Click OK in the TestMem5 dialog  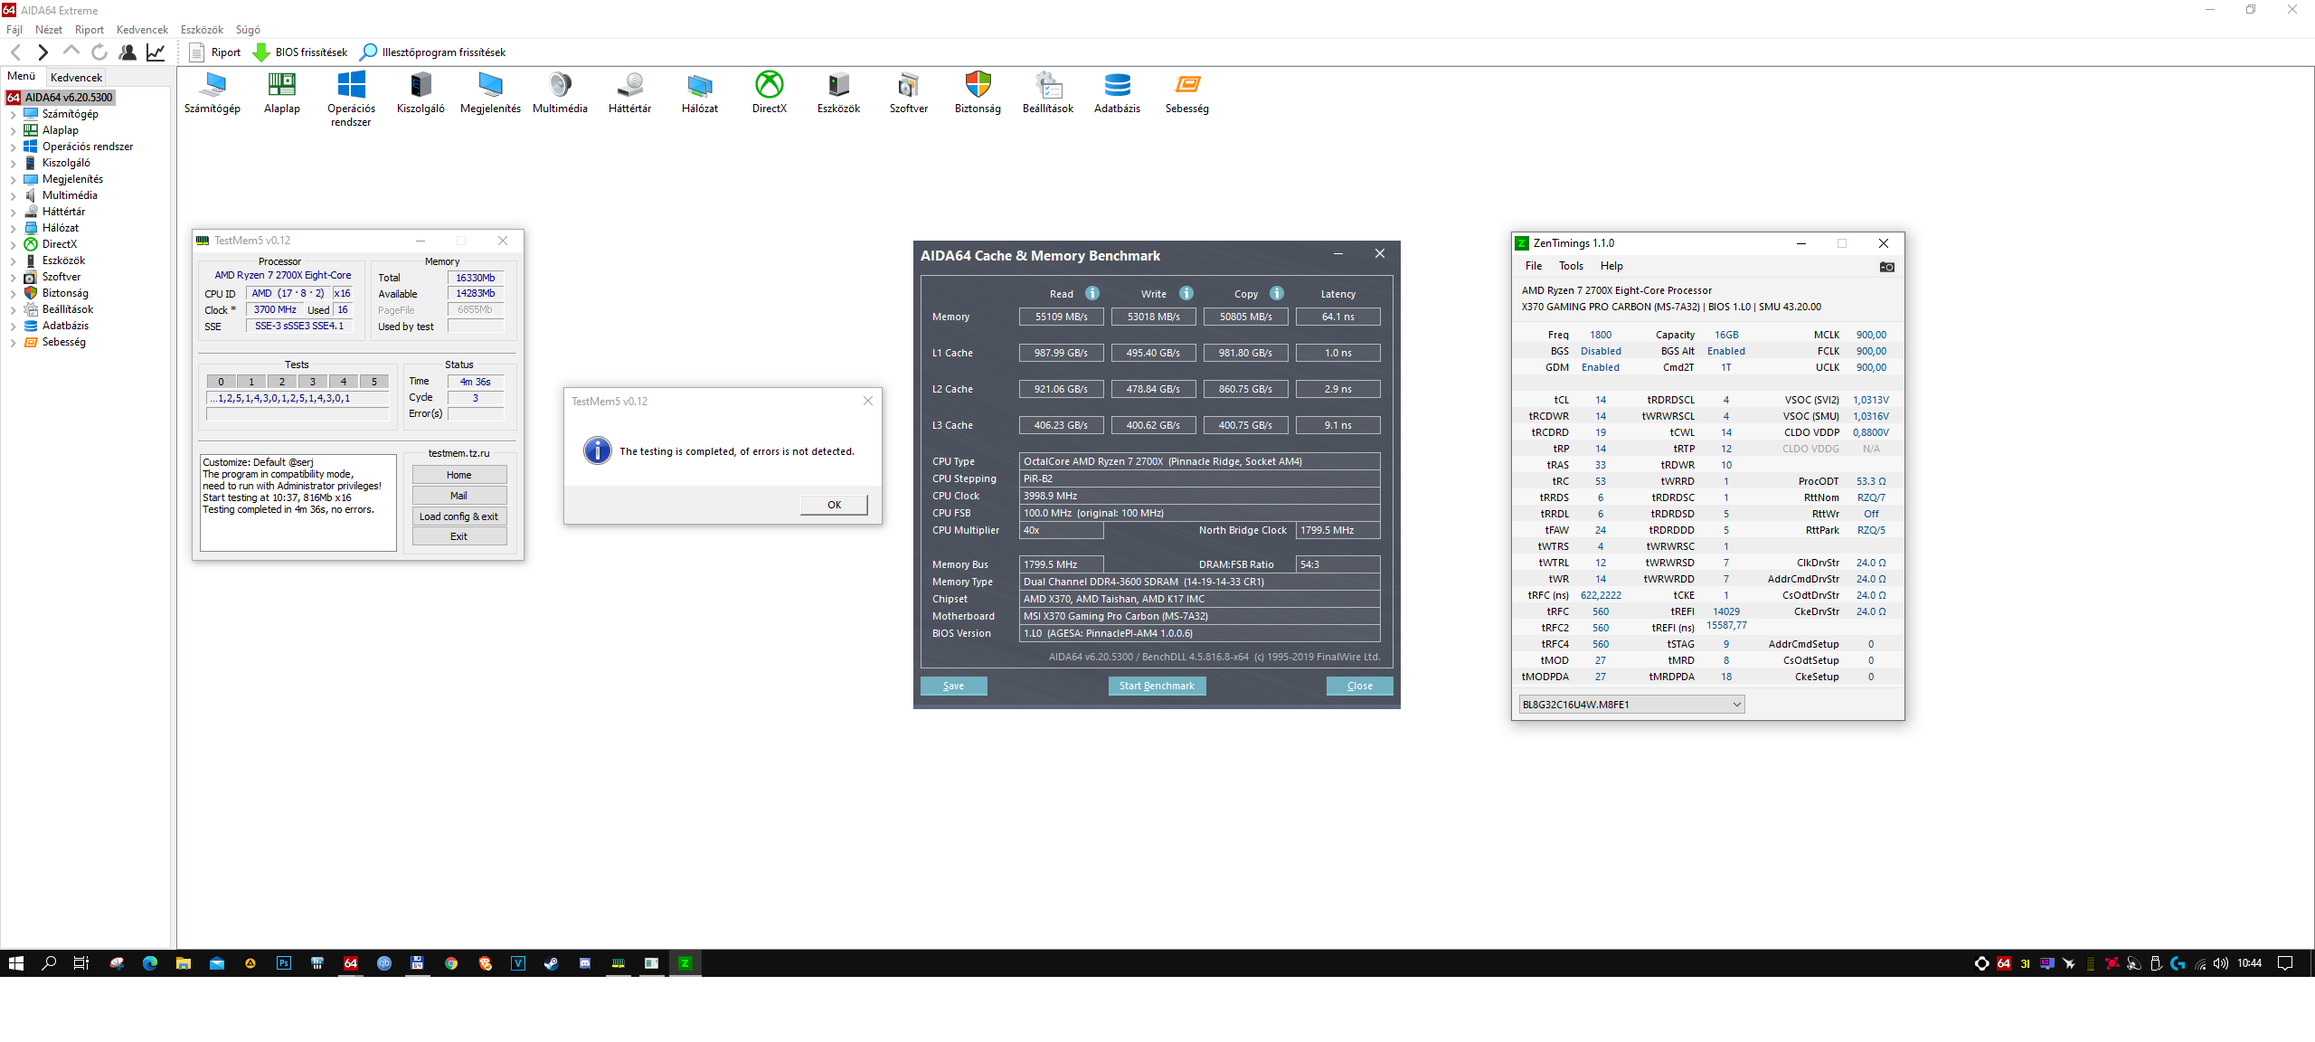[x=834, y=505]
